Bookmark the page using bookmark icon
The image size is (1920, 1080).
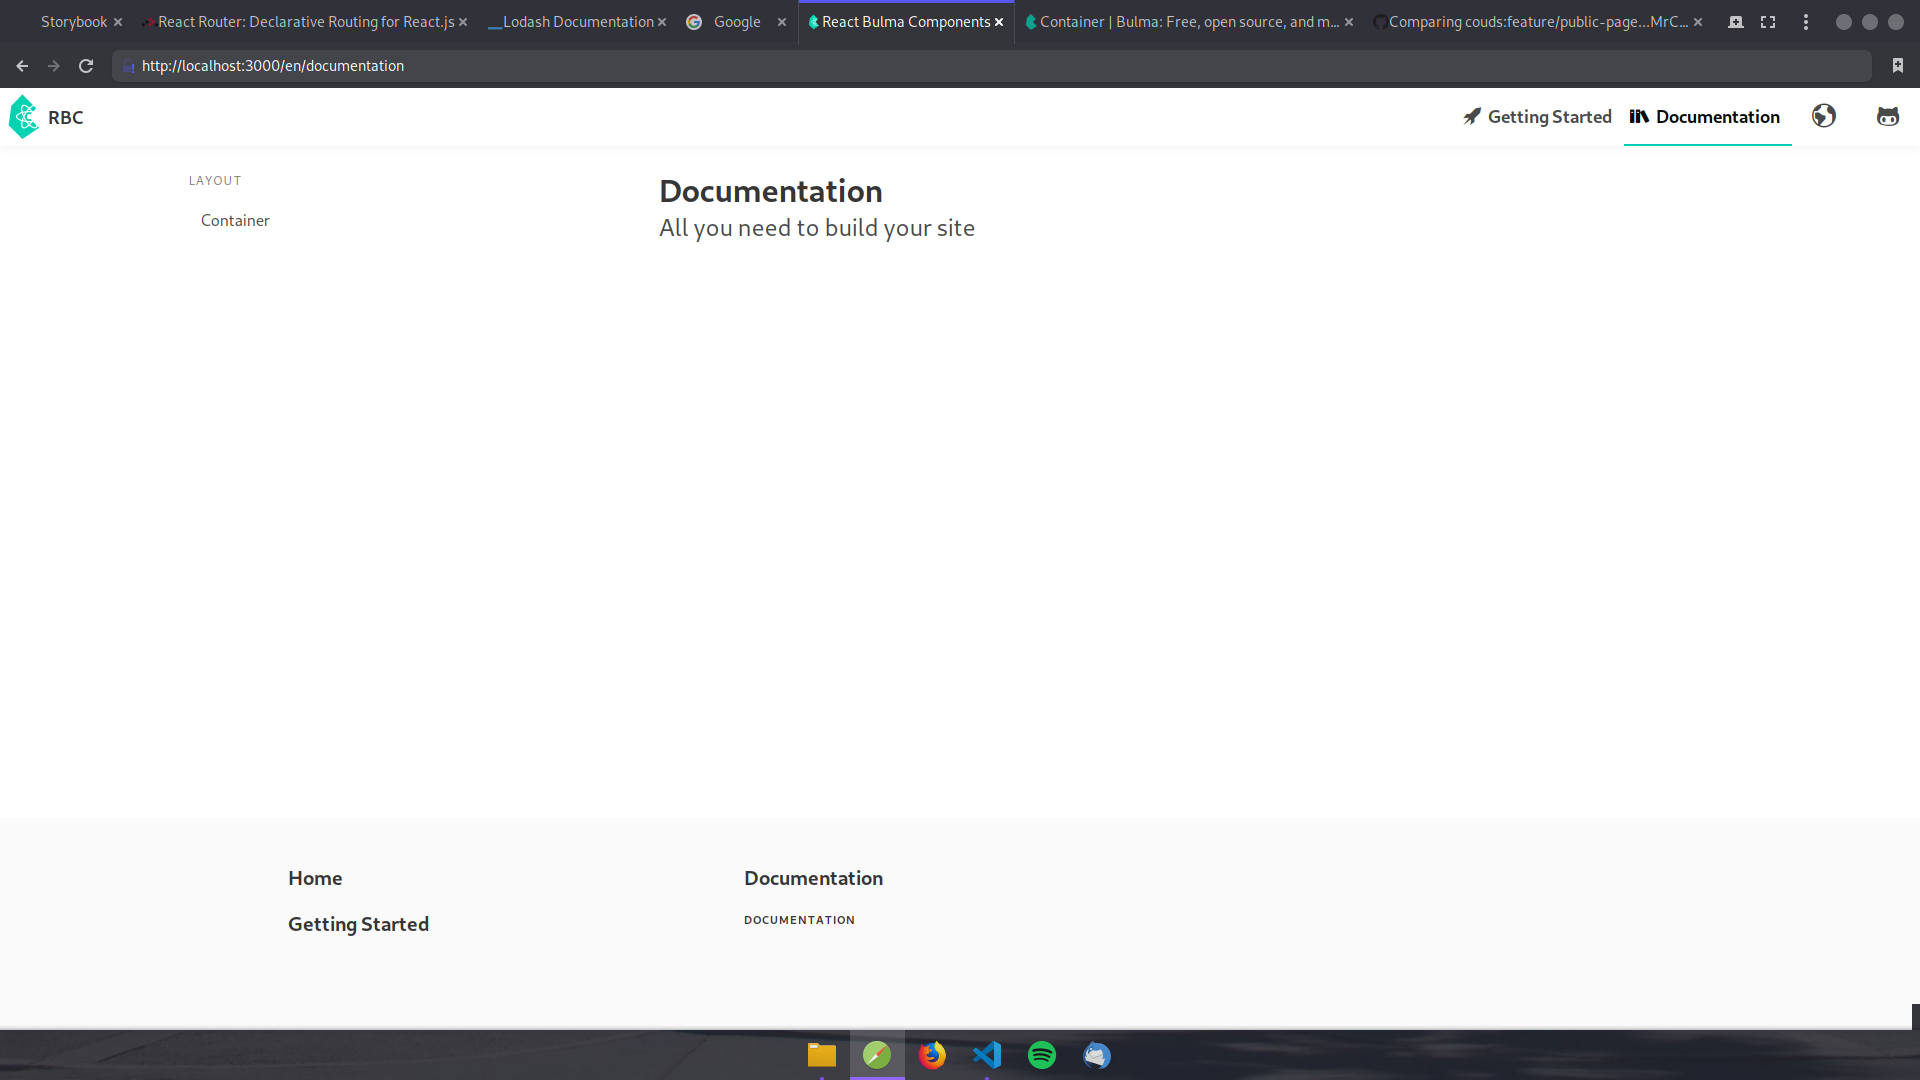1897,66
